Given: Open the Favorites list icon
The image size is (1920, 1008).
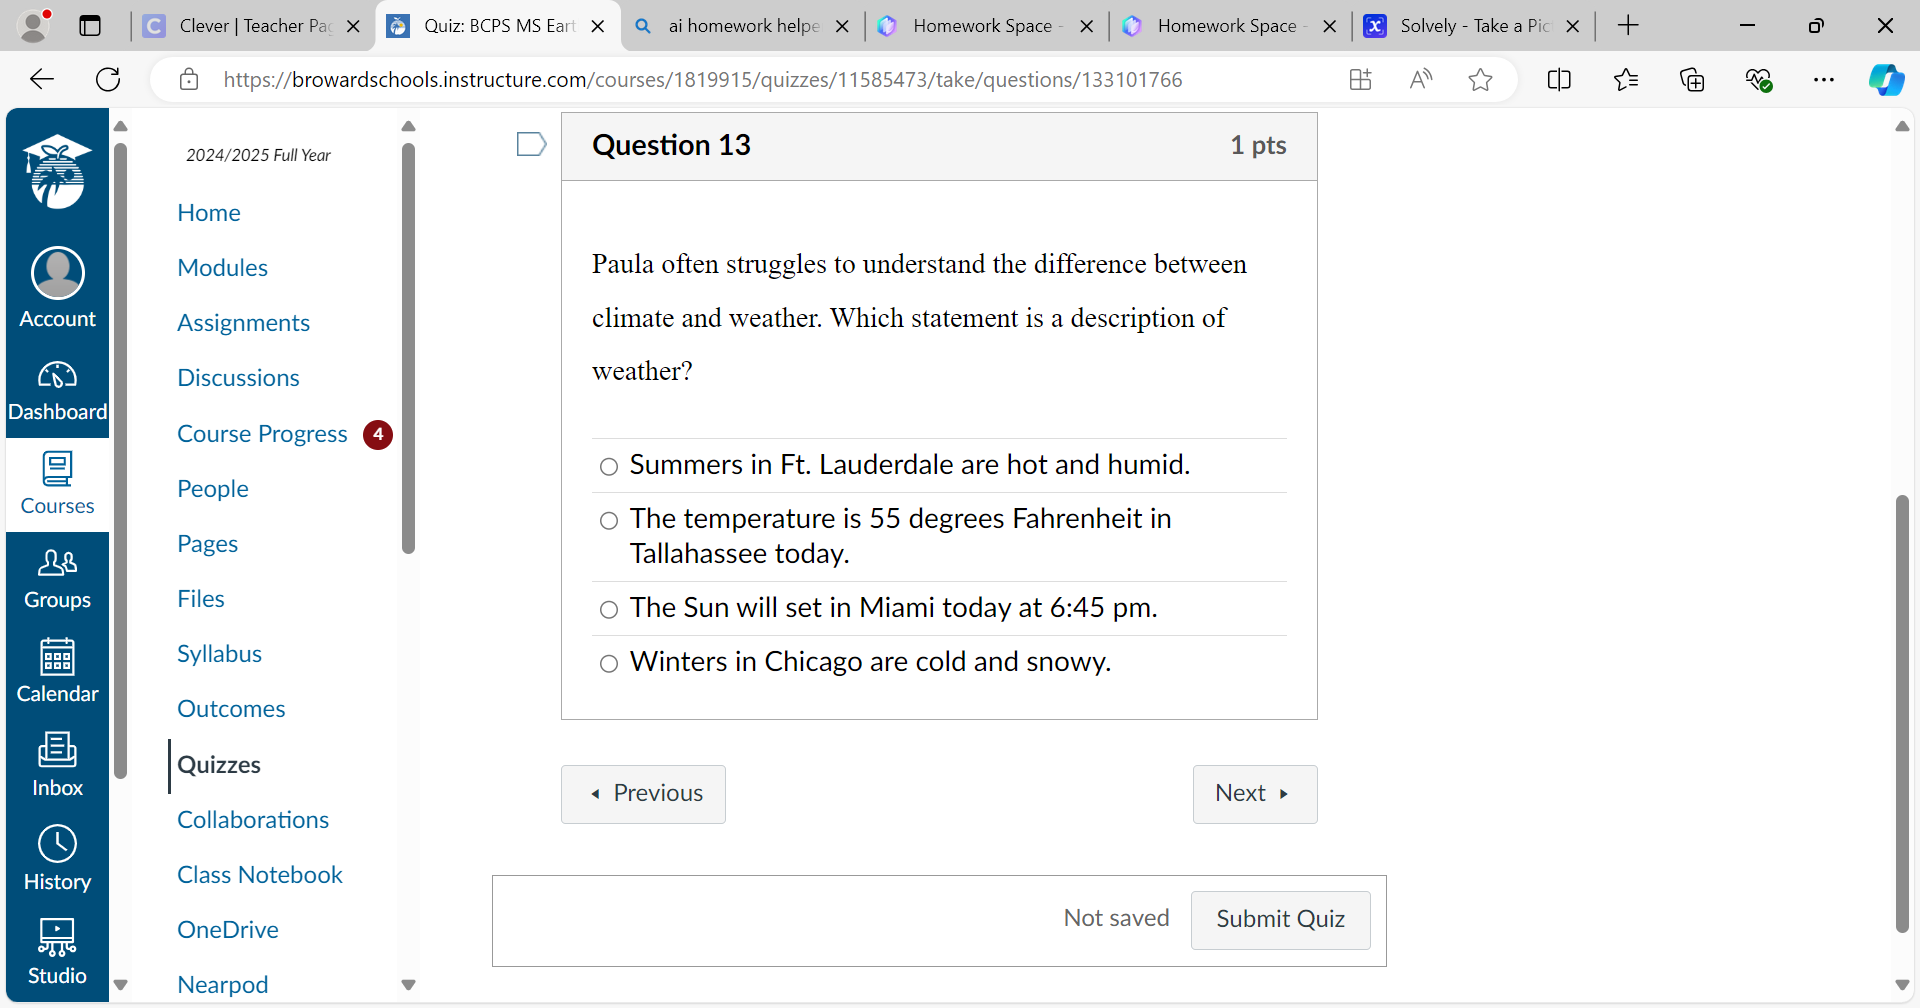Looking at the screenshot, I should (x=1626, y=80).
